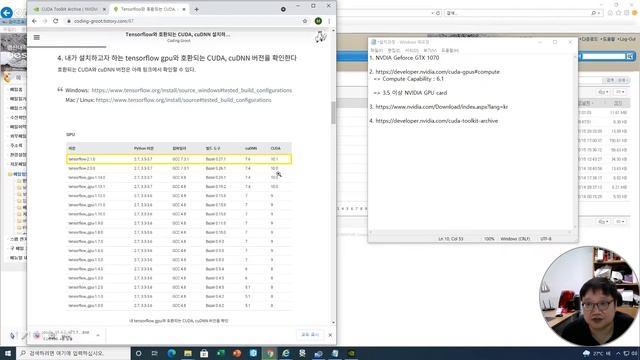Open File Explorer from the taskbar

(x=188, y=353)
